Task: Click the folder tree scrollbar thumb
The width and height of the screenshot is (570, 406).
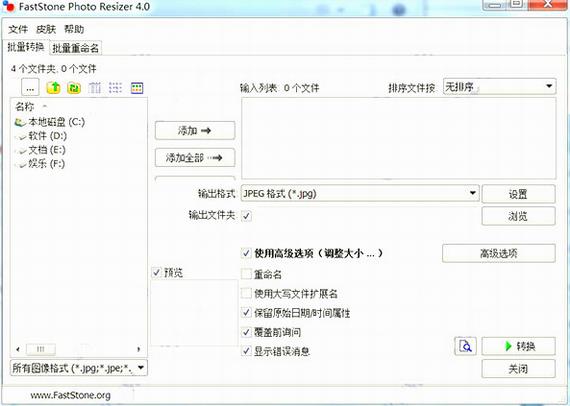Action: point(41,349)
